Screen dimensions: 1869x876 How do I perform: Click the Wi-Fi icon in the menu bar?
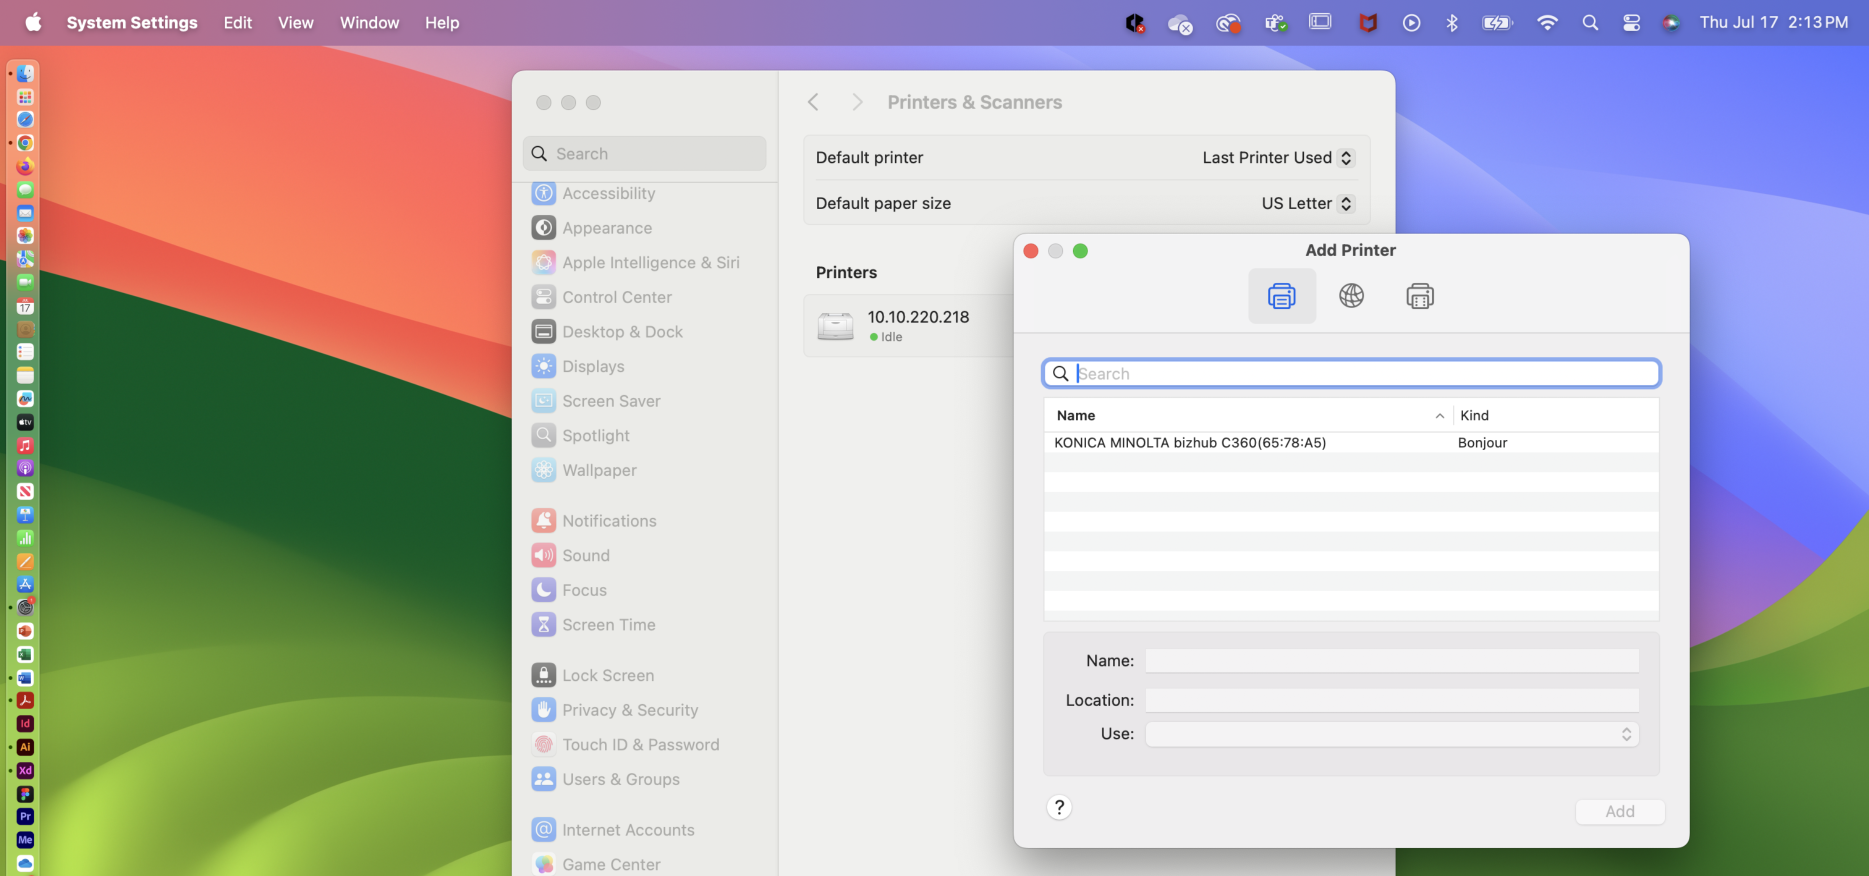(1547, 22)
